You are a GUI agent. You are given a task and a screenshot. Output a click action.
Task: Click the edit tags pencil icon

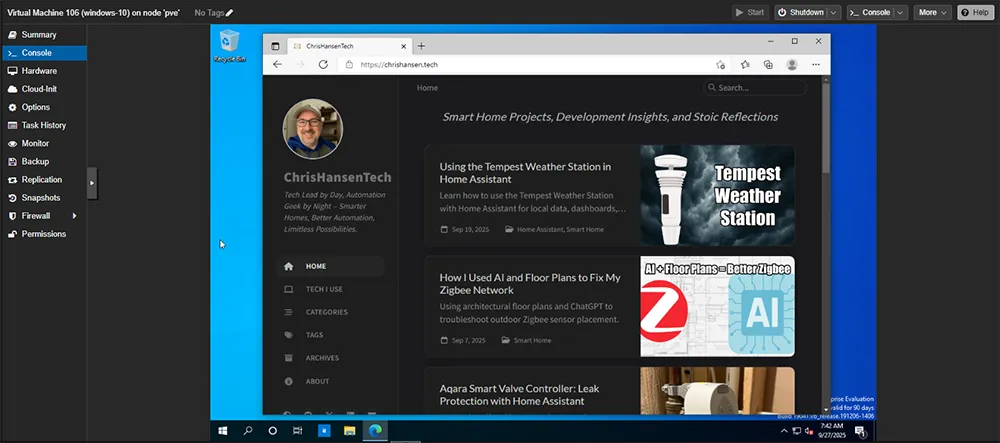click(229, 13)
